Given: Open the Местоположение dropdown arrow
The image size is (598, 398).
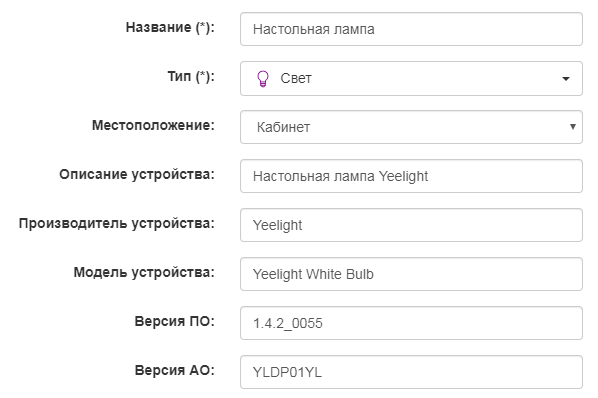Looking at the screenshot, I should (572, 127).
